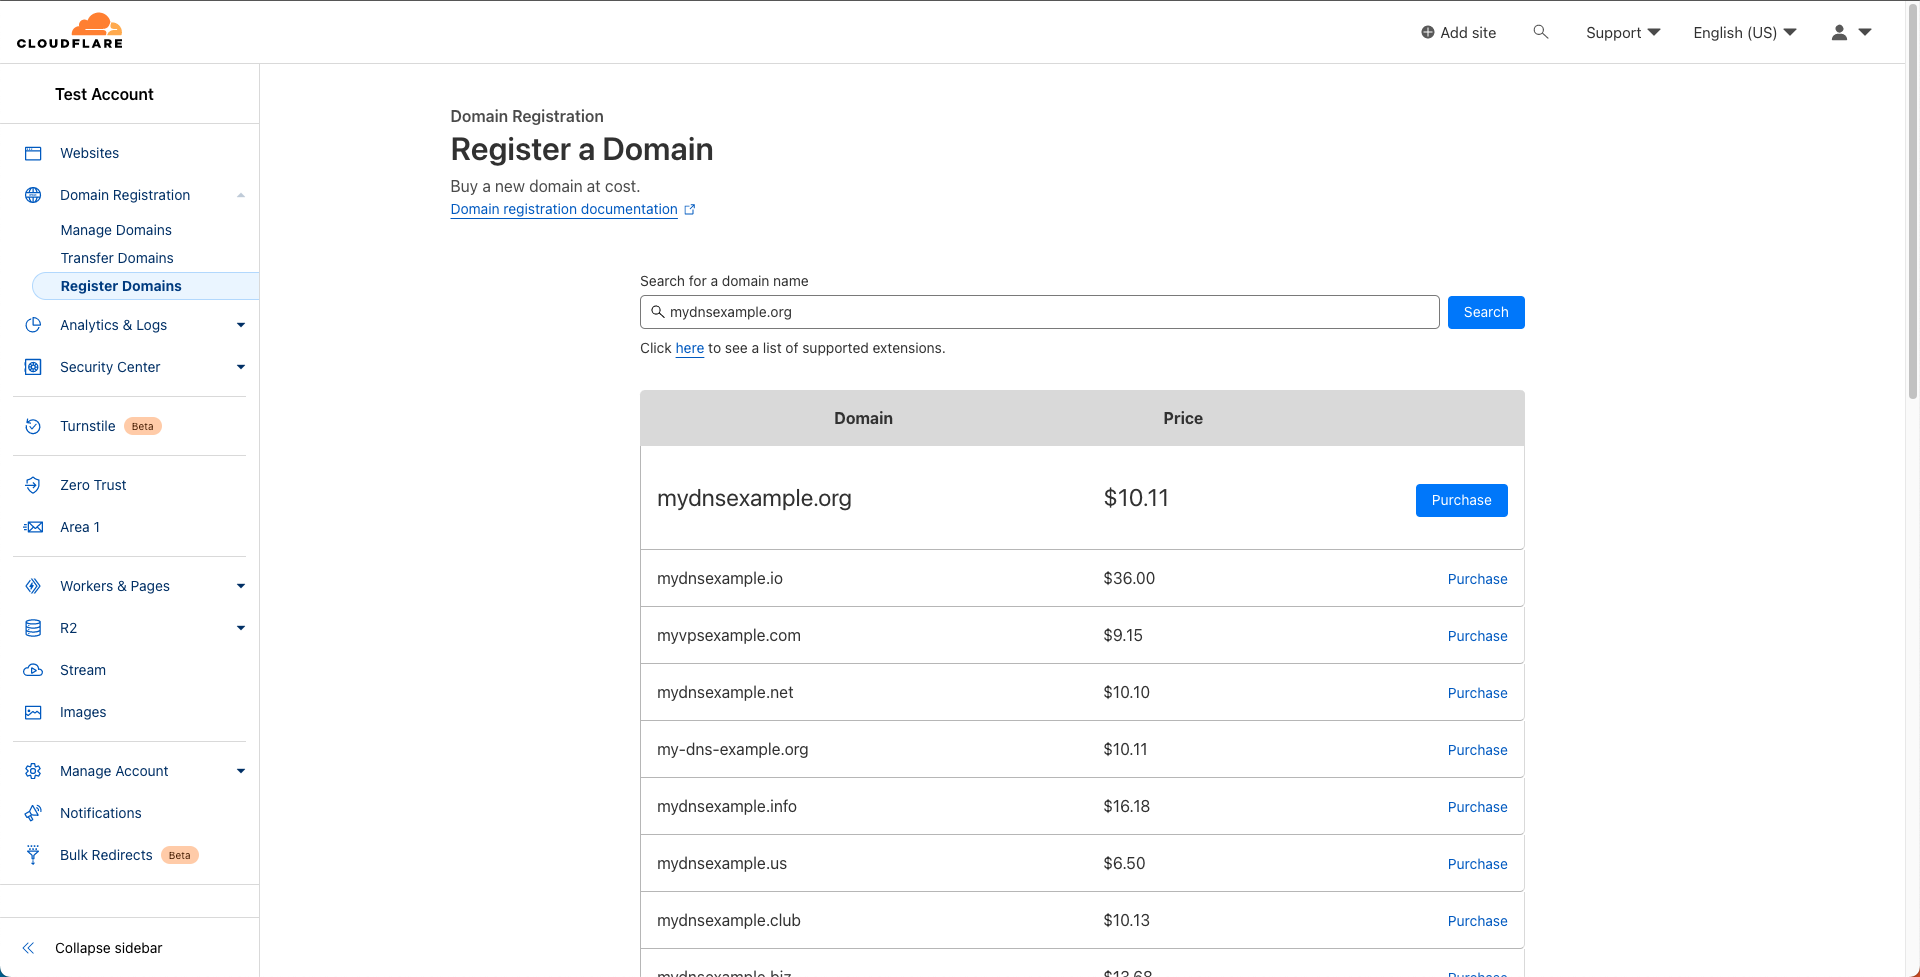Expand the Analytics & Logs section

[240, 325]
